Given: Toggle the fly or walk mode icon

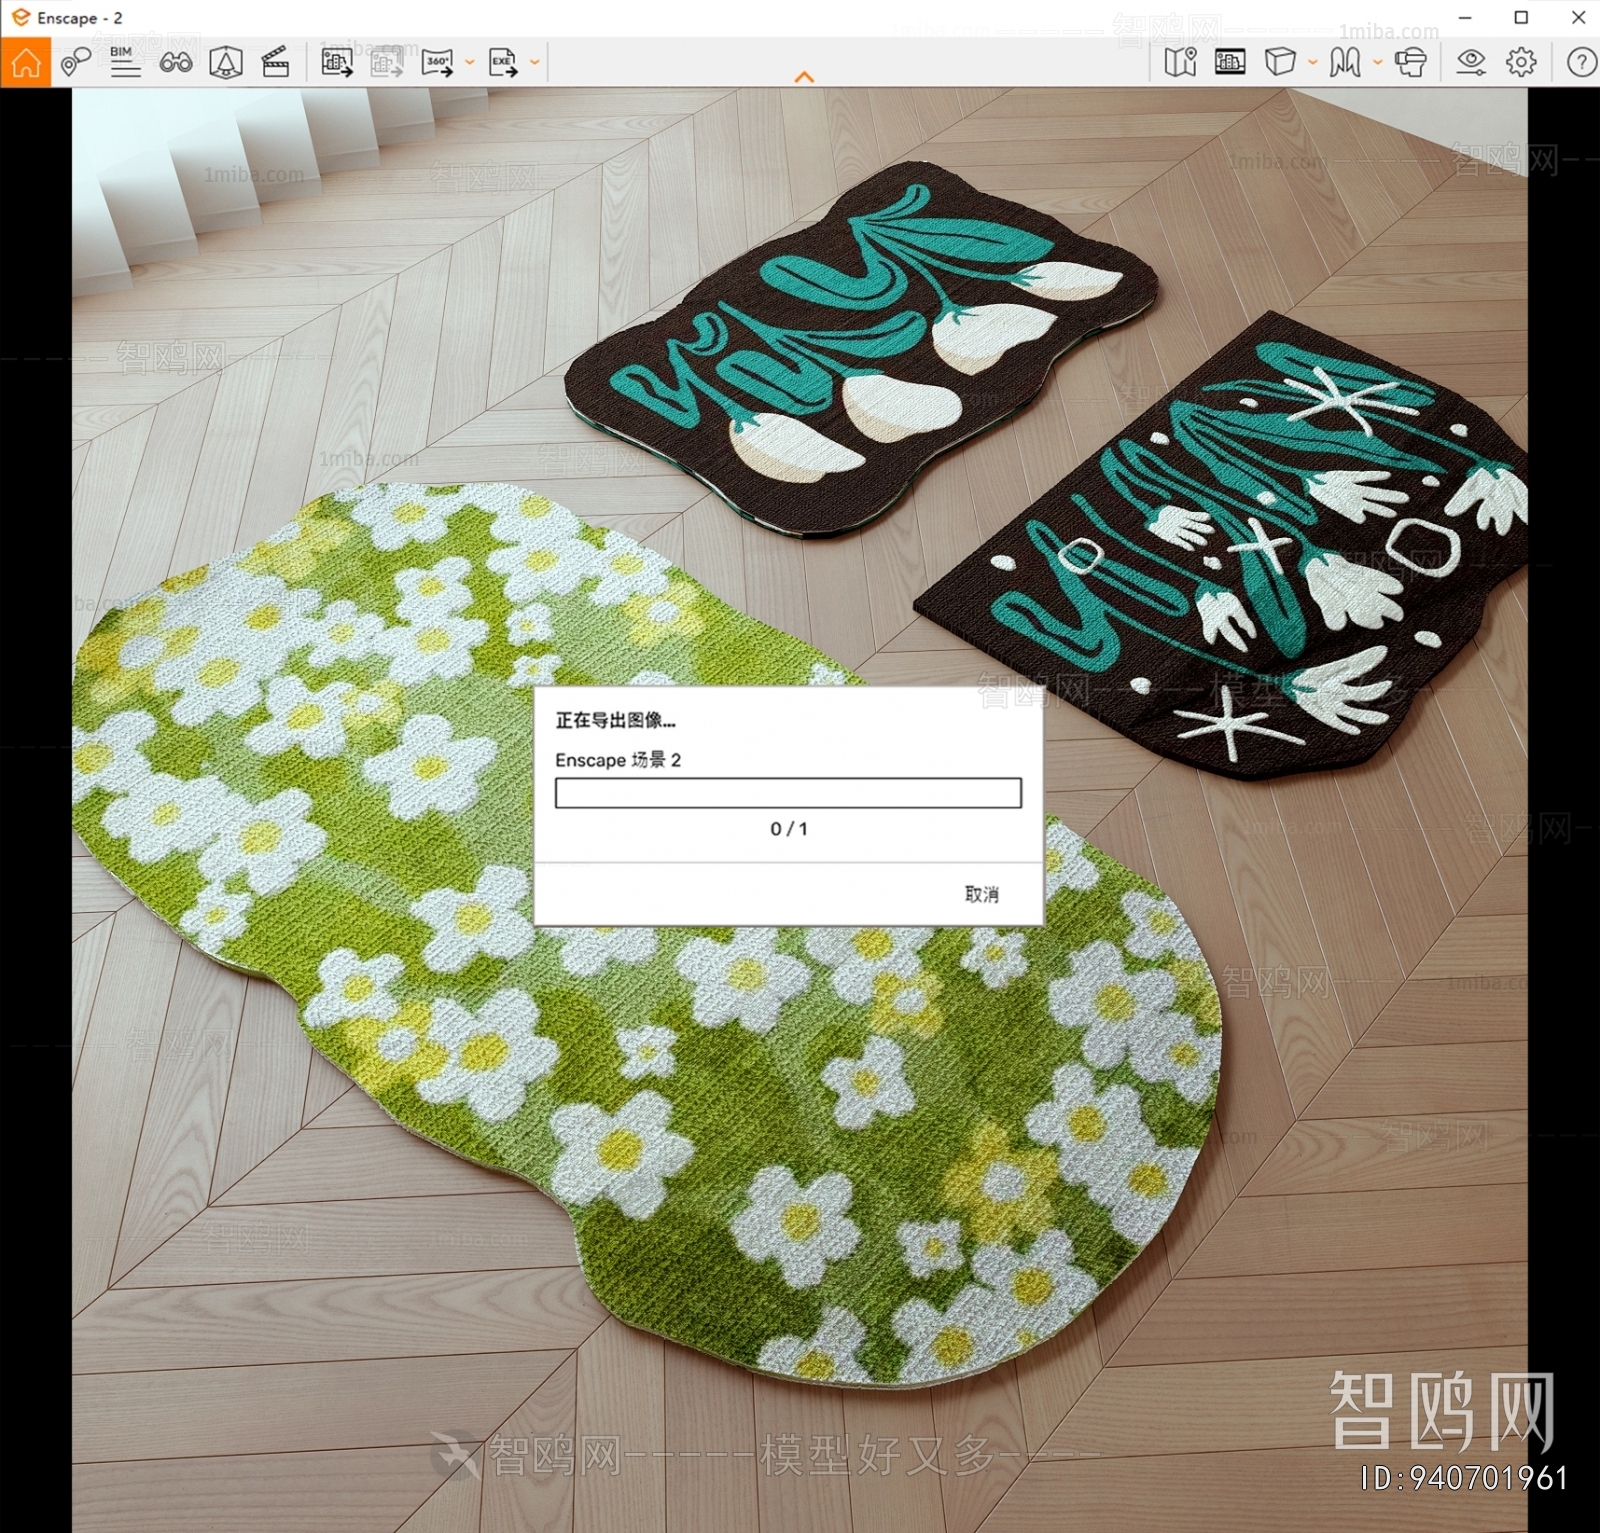Looking at the screenshot, I should pyautogui.click(x=1345, y=62).
